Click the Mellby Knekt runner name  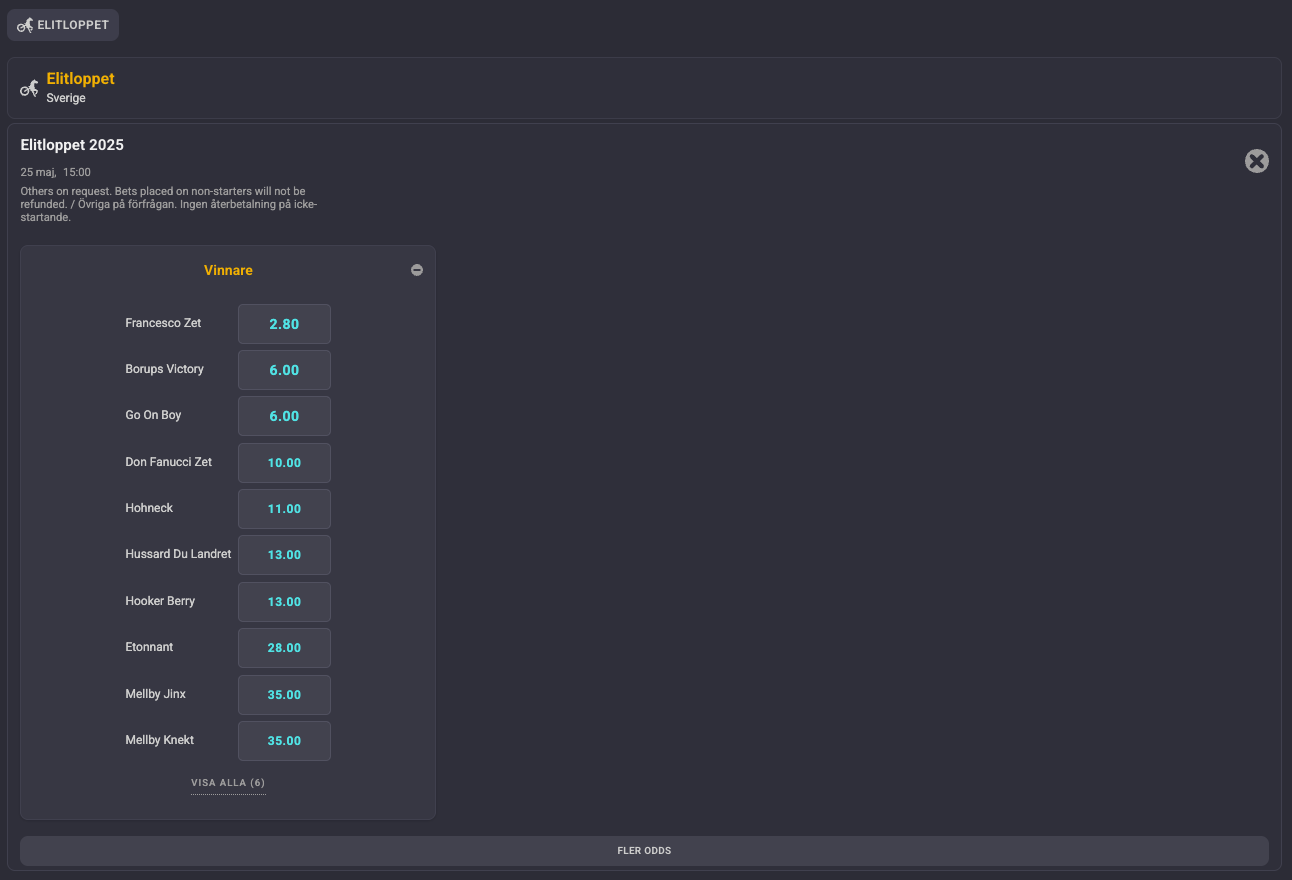tap(159, 740)
